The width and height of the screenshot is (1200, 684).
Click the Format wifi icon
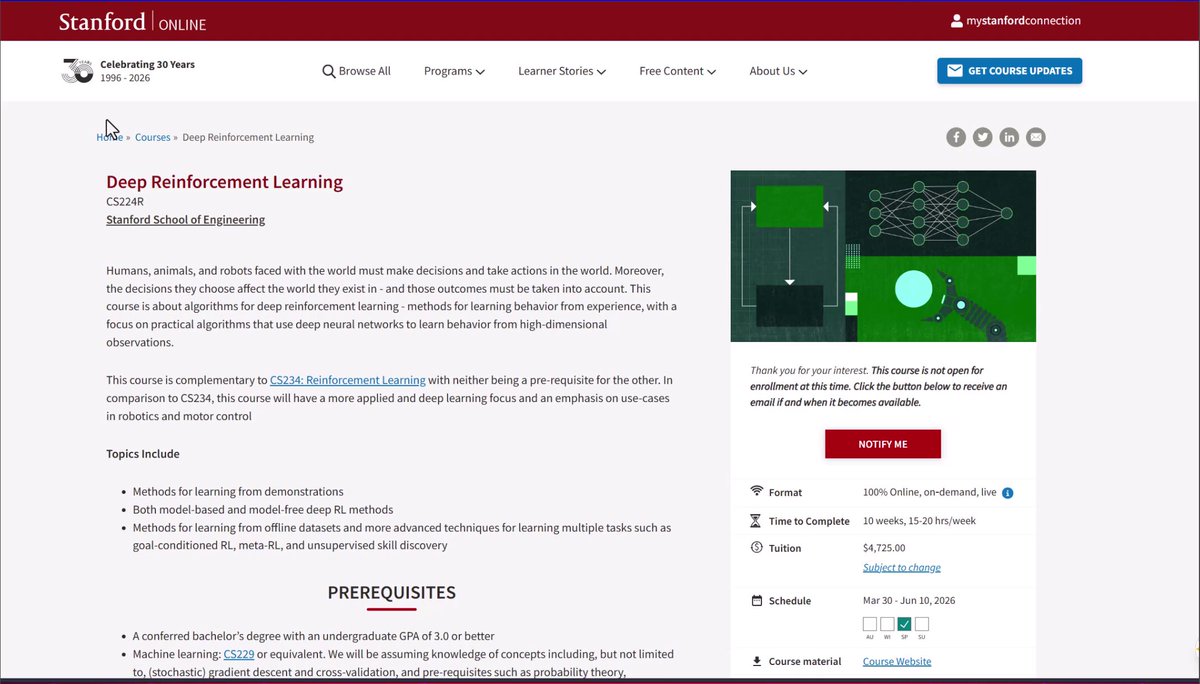click(x=756, y=491)
